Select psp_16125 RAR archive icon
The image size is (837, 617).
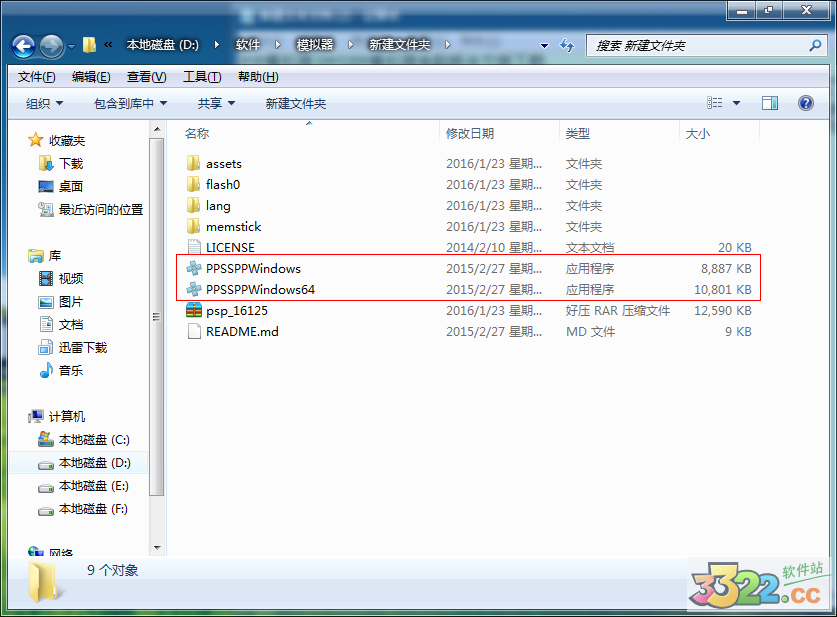(x=194, y=310)
